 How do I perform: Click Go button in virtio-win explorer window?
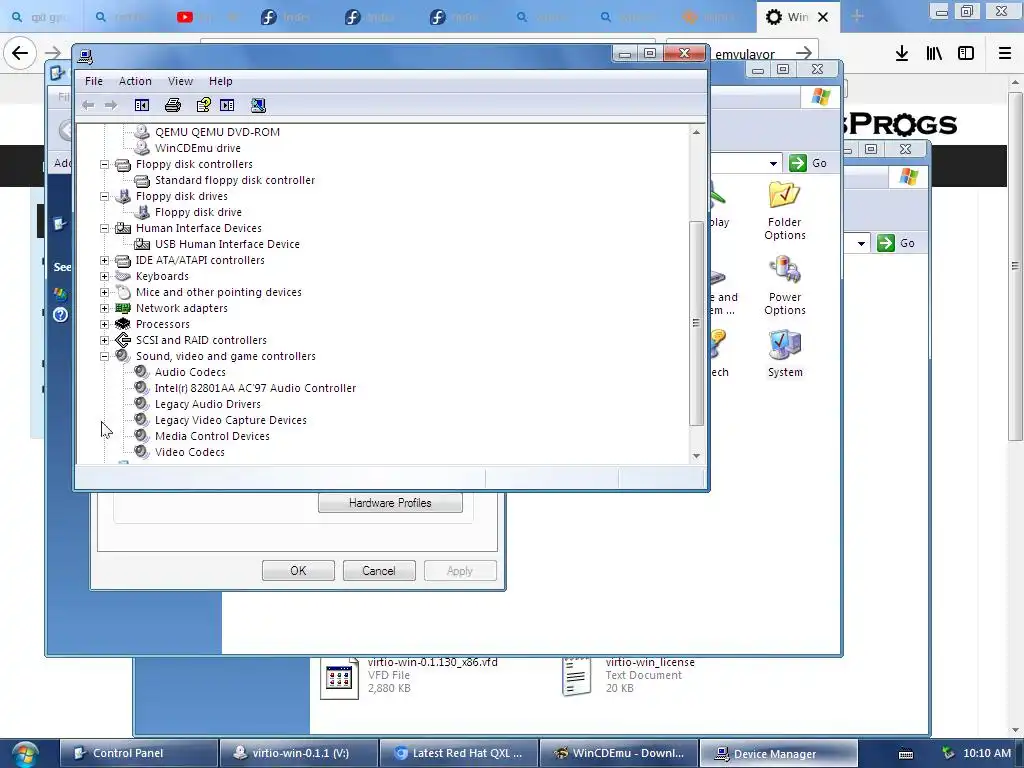tap(896, 244)
